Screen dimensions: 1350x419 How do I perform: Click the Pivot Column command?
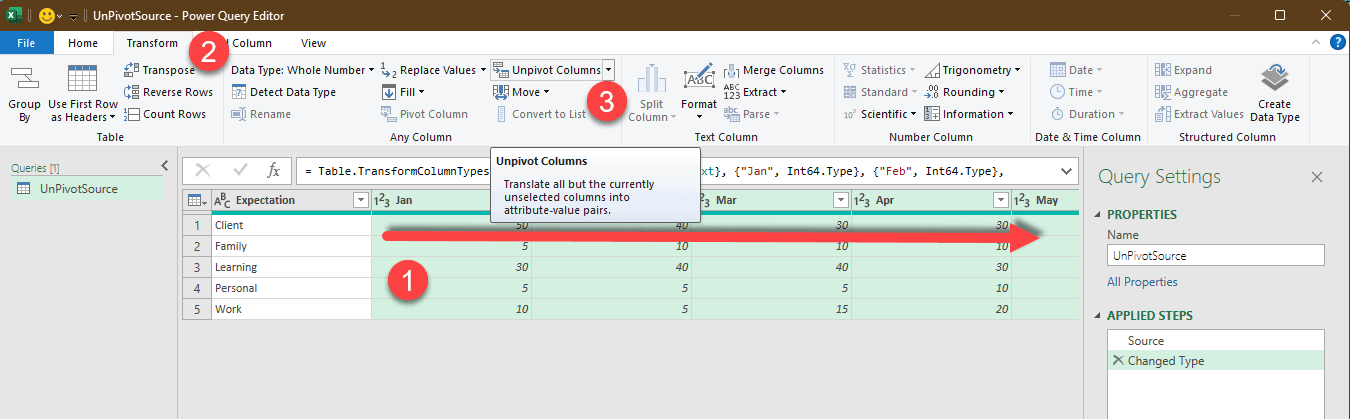coord(424,114)
